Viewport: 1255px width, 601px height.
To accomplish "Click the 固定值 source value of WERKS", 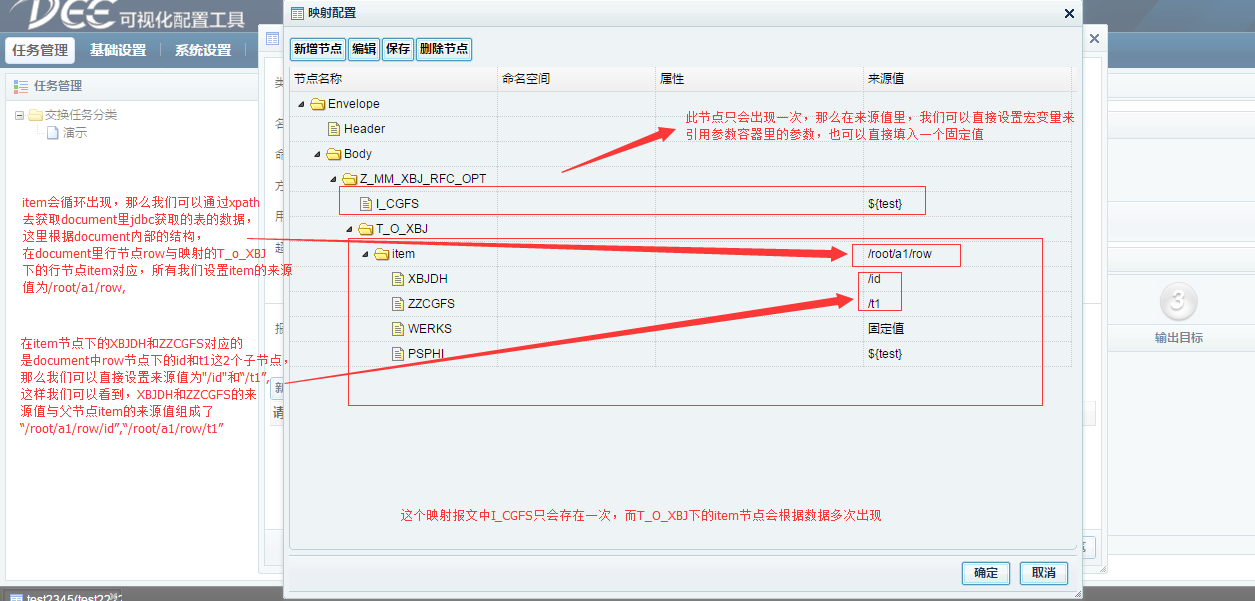I will 886,329.
